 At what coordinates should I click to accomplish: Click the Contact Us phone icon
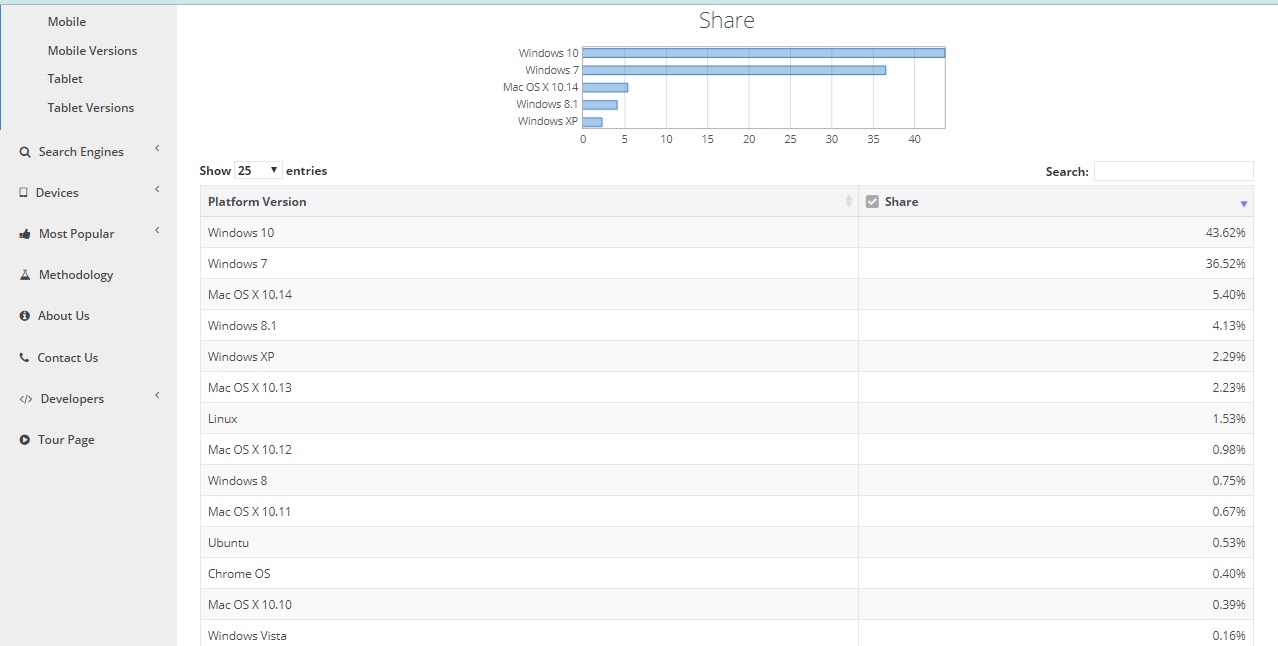pos(24,358)
